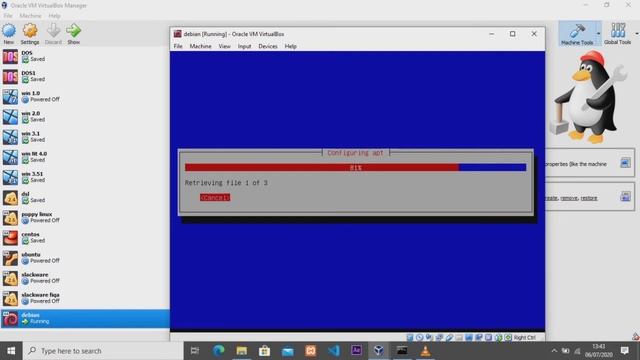Click the win 3.51 machine icon
Viewport: 640px width, 360px height.
point(10,177)
